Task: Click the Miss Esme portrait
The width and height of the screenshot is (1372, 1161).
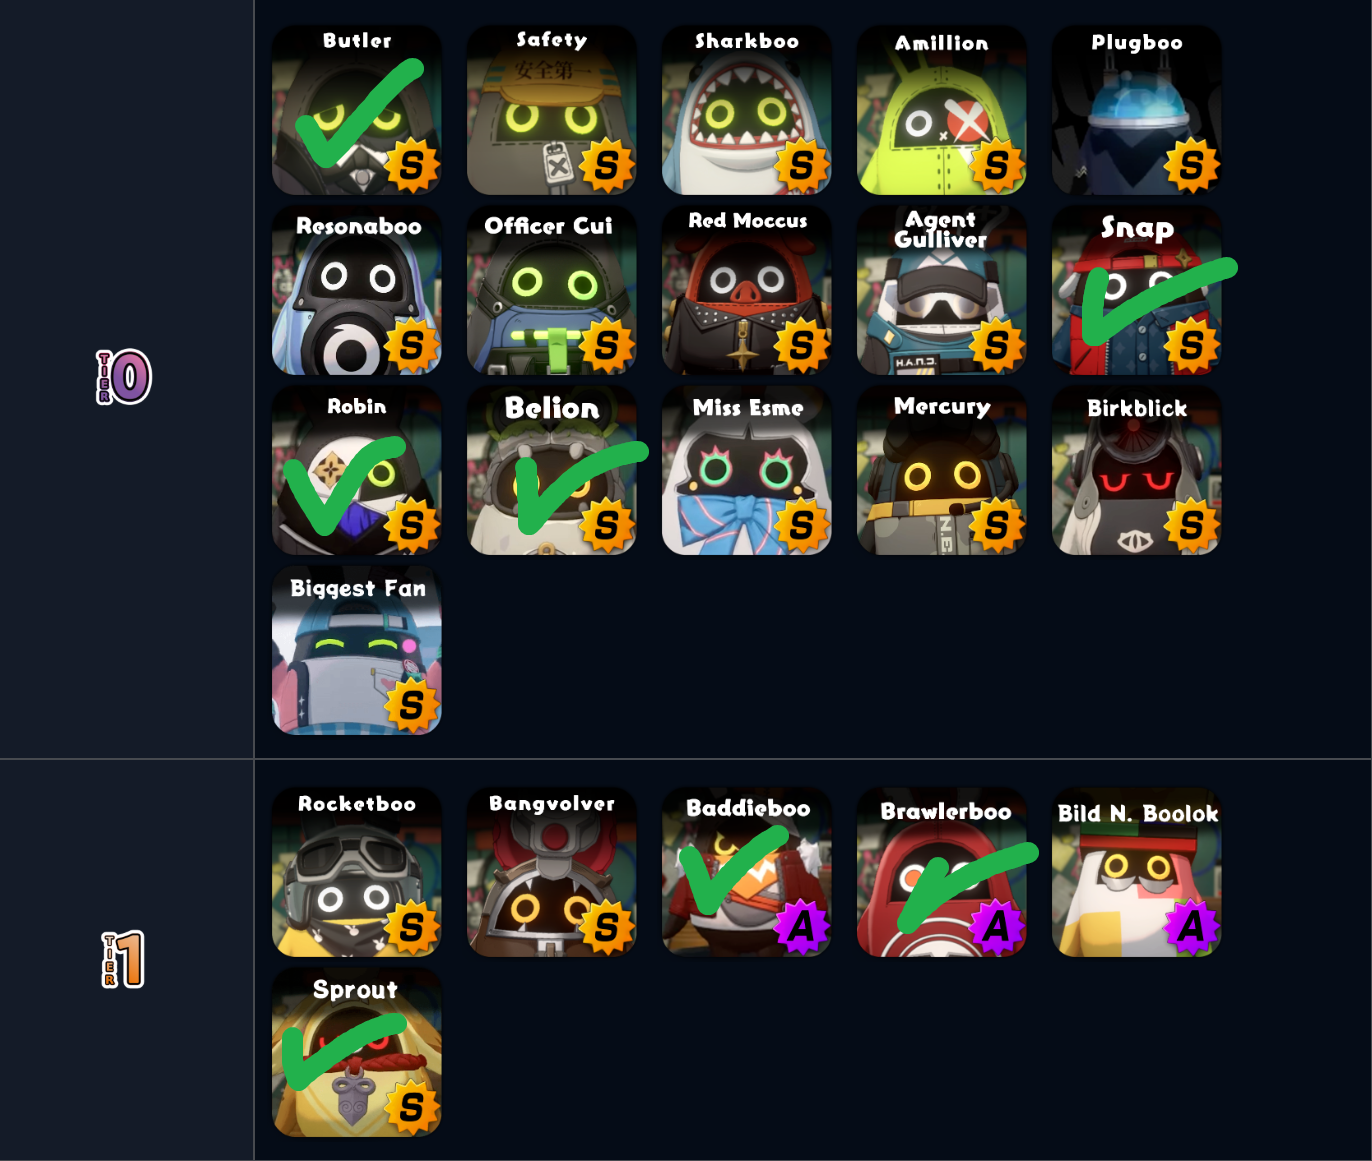Action: pyautogui.click(x=747, y=470)
